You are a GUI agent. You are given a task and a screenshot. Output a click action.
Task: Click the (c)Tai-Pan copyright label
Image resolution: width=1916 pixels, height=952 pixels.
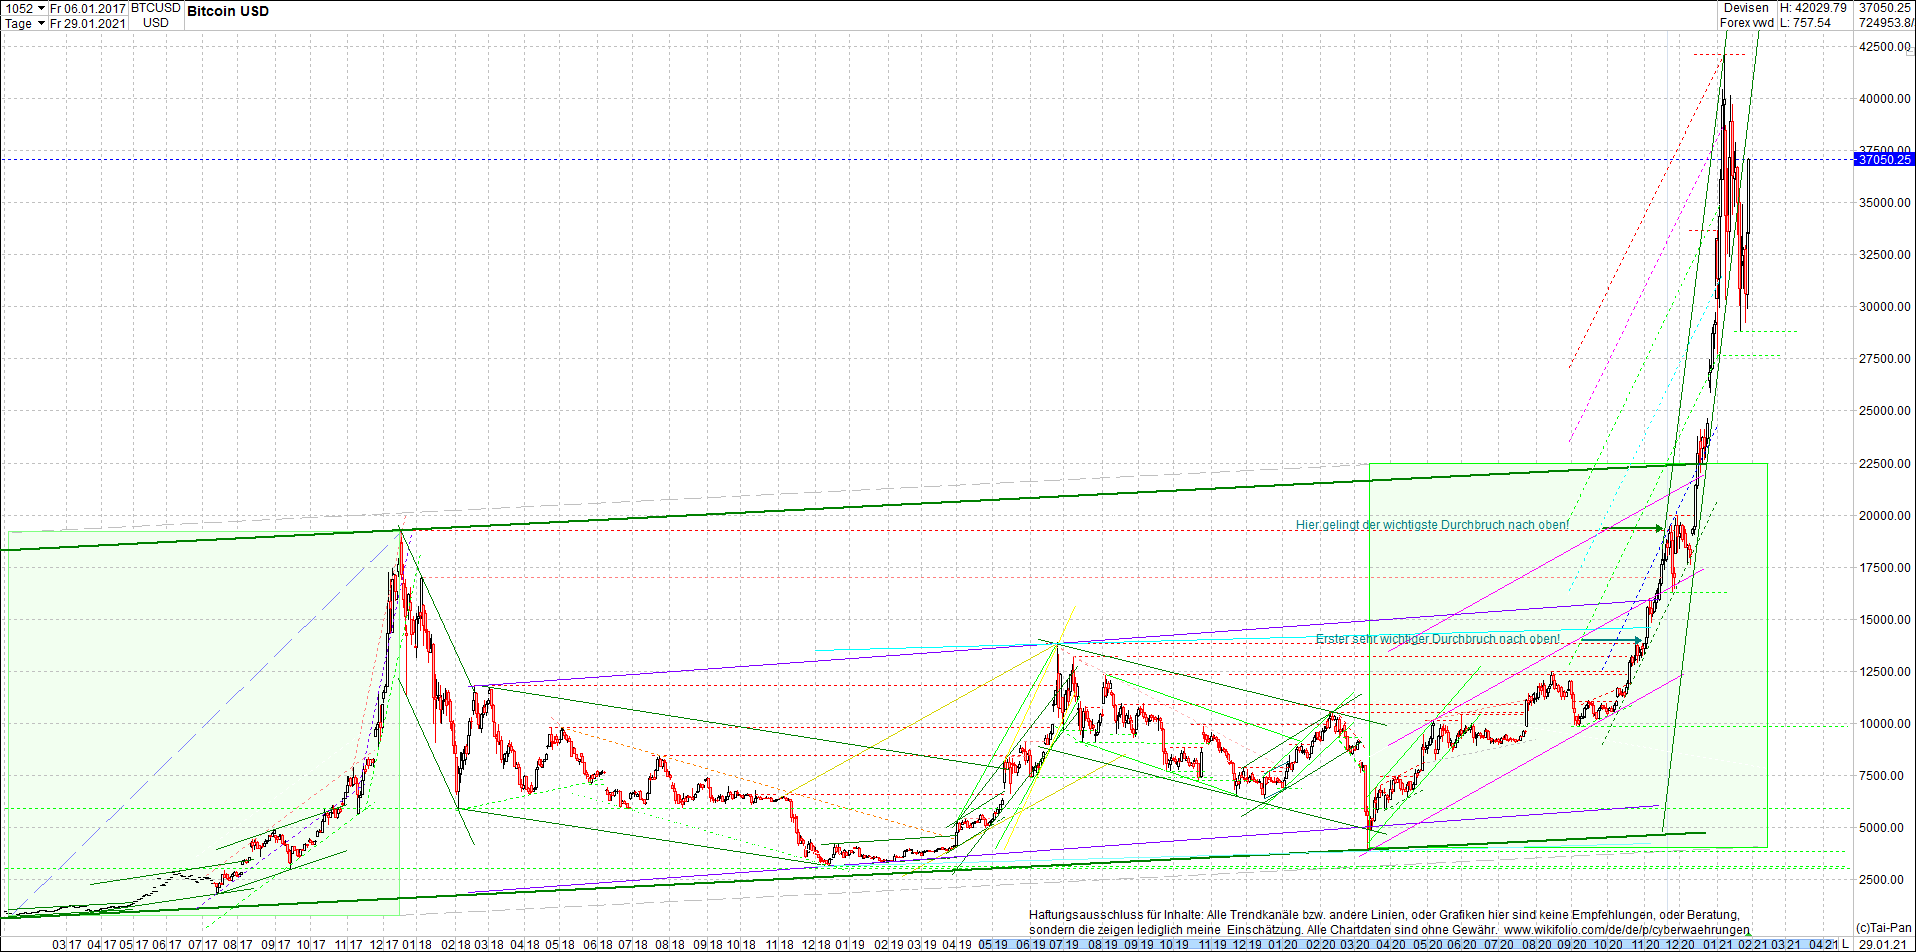(1884, 928)
